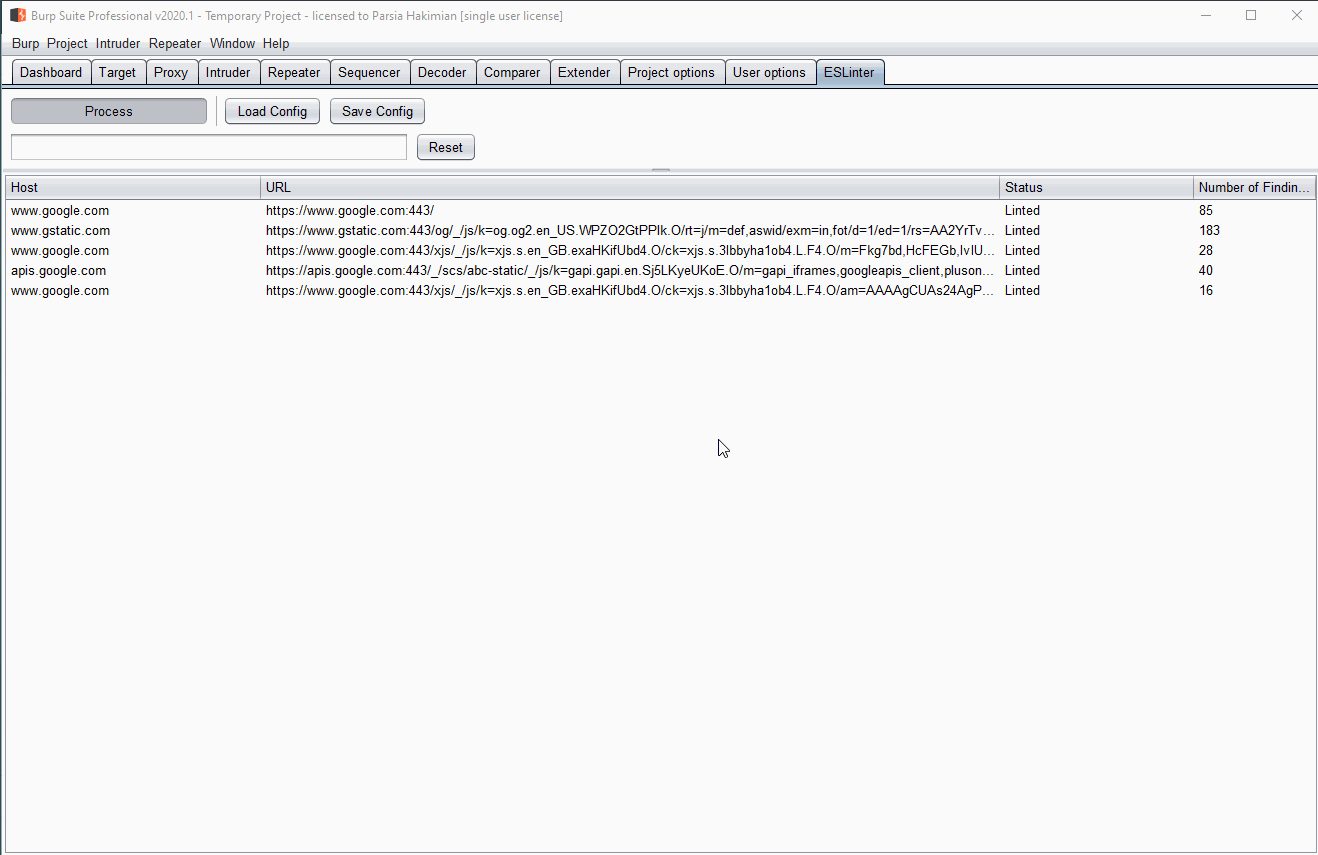Click the Reset button

click(x=446, y=147)
